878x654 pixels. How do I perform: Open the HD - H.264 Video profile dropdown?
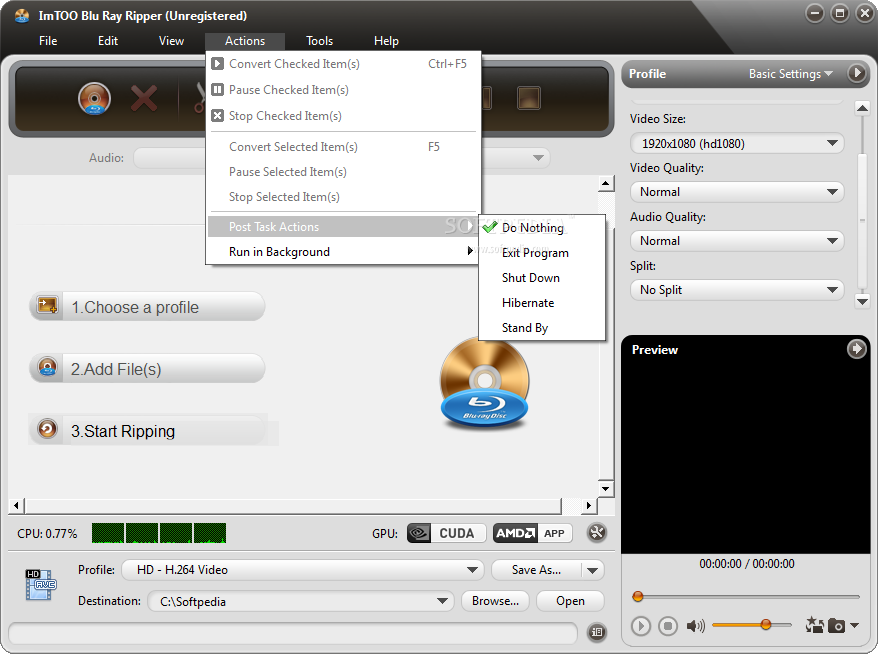tap(302, 570)
